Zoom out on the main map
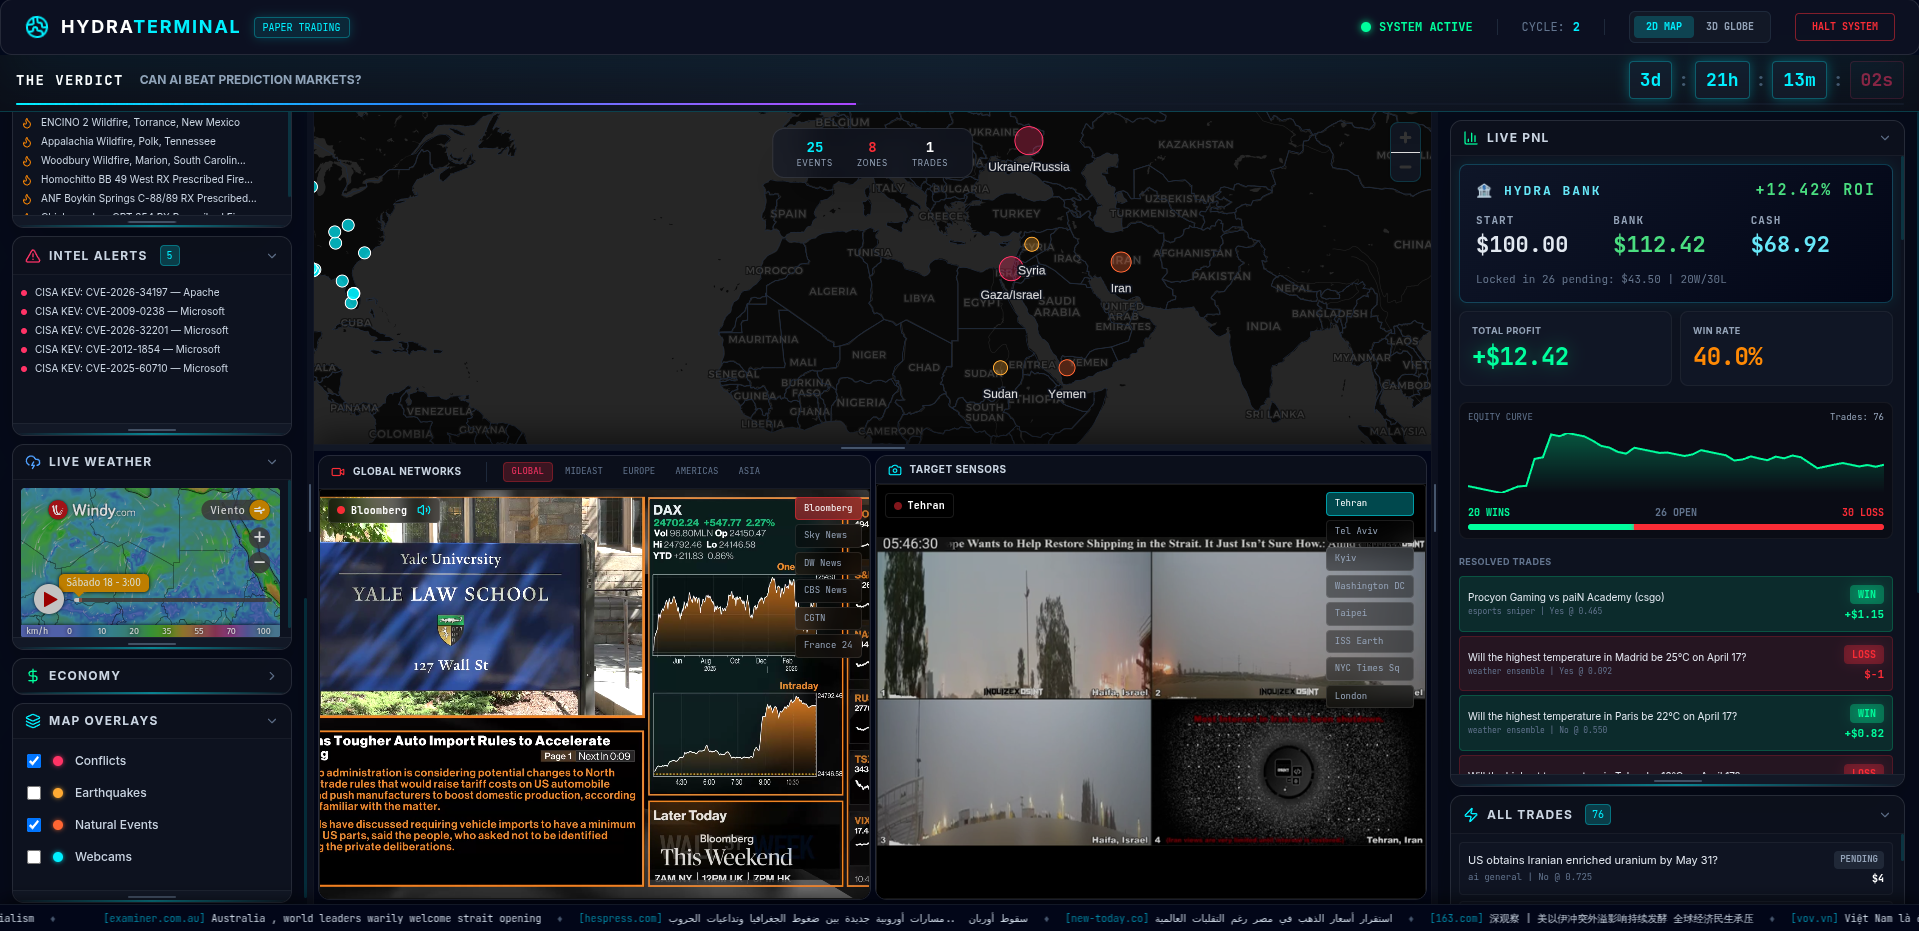This screenshot has height=931, width=1919. [x=1405, y=167]
